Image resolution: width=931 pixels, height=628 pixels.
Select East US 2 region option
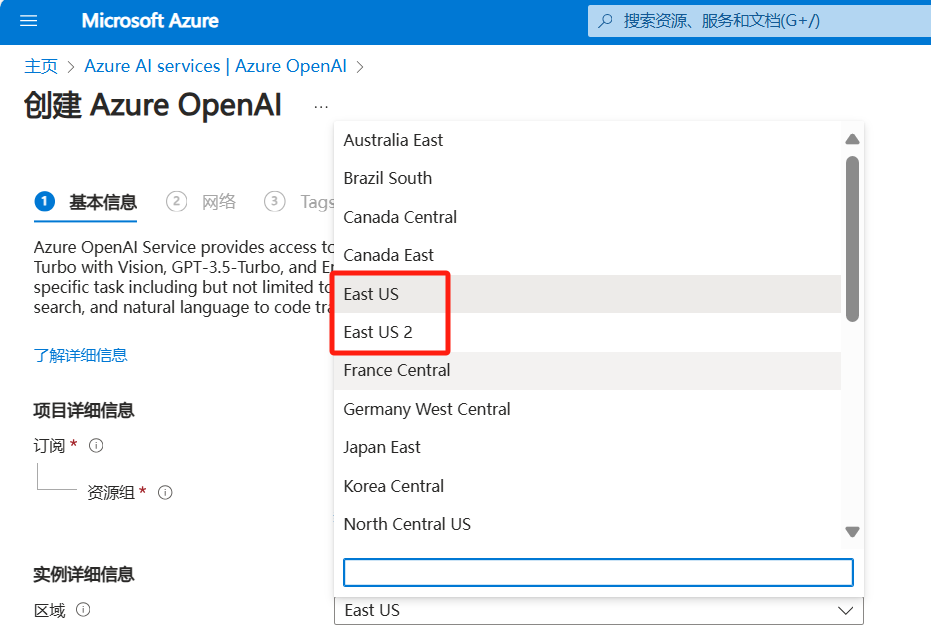tap(378, 332)
